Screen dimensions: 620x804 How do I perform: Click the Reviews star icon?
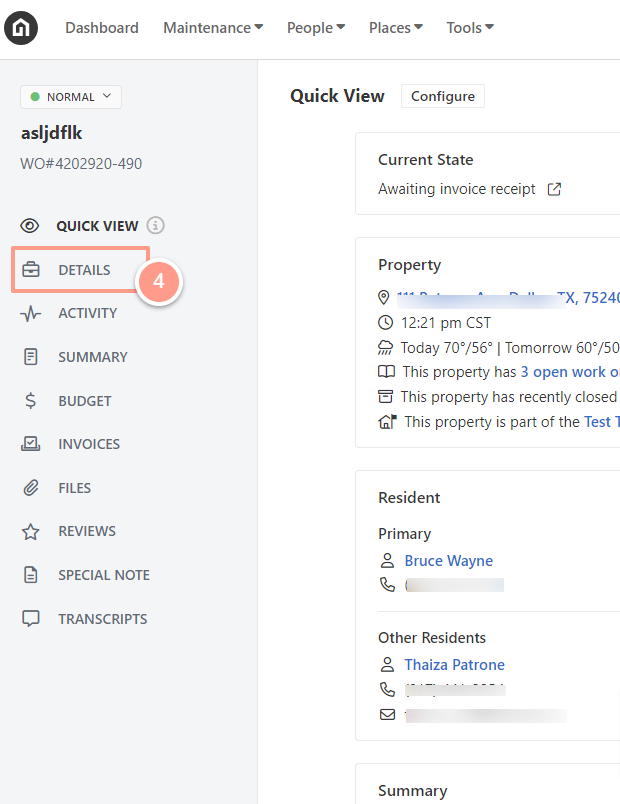tap(31, 532)
